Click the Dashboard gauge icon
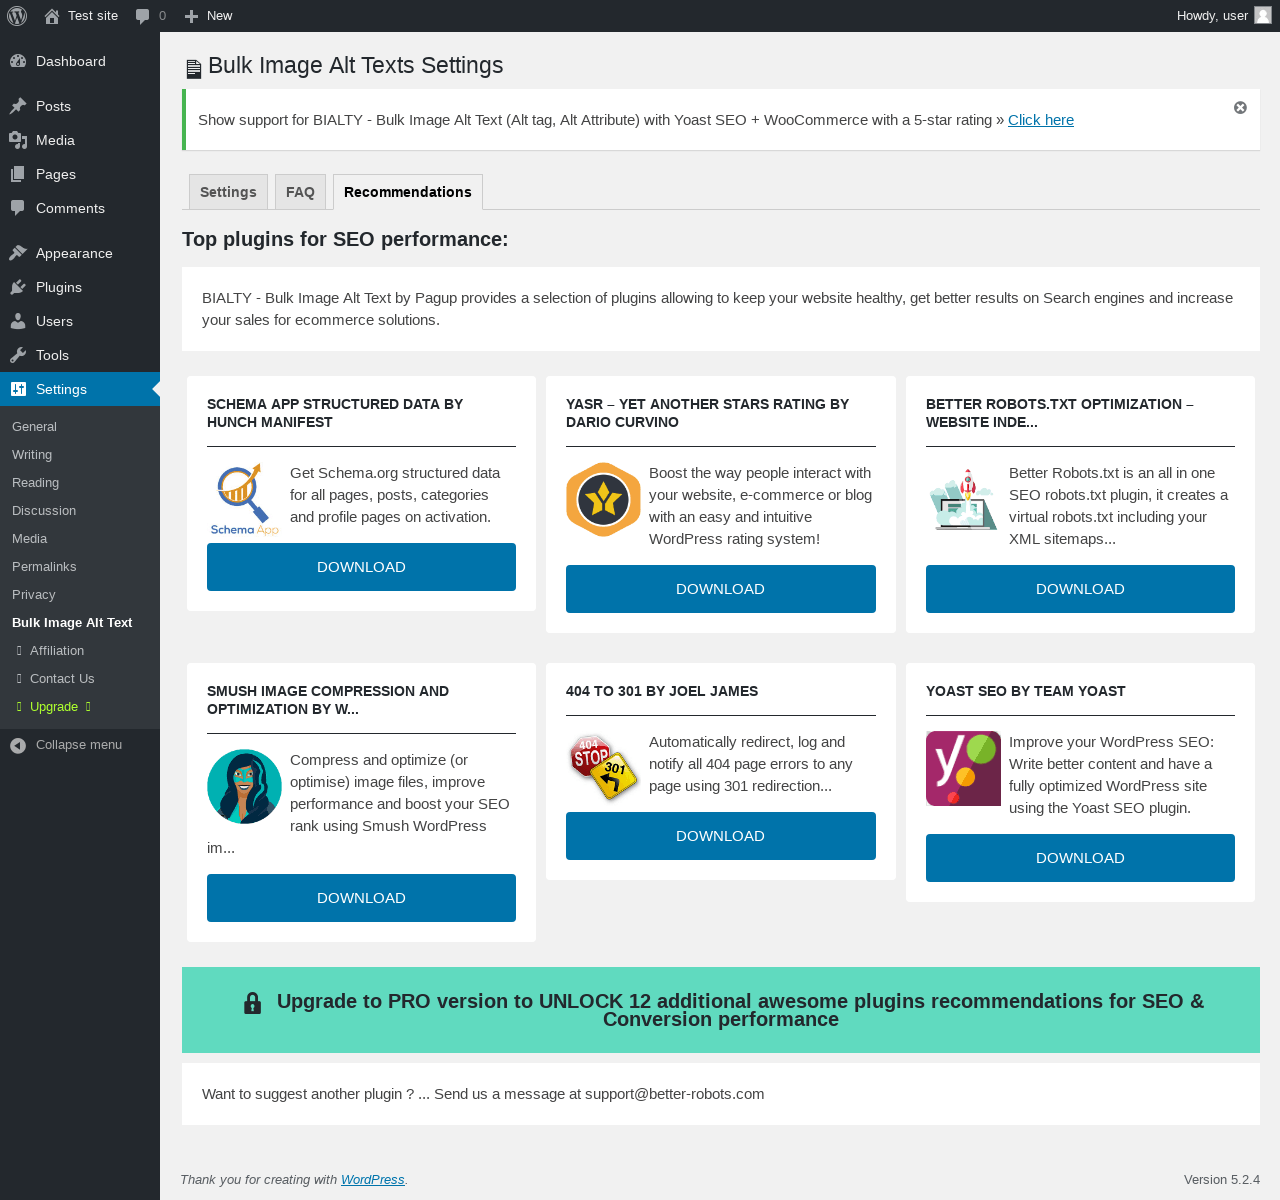 (x=18, y=61)
